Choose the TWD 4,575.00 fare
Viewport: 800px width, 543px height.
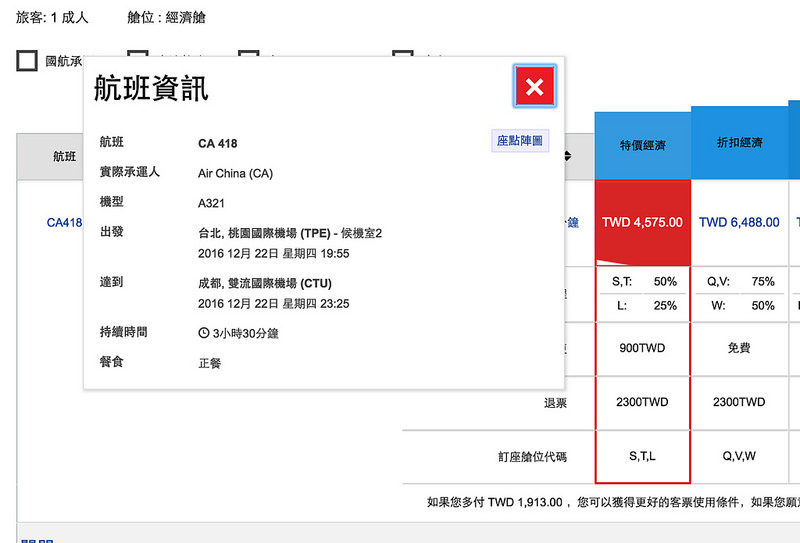coord(642,222)
